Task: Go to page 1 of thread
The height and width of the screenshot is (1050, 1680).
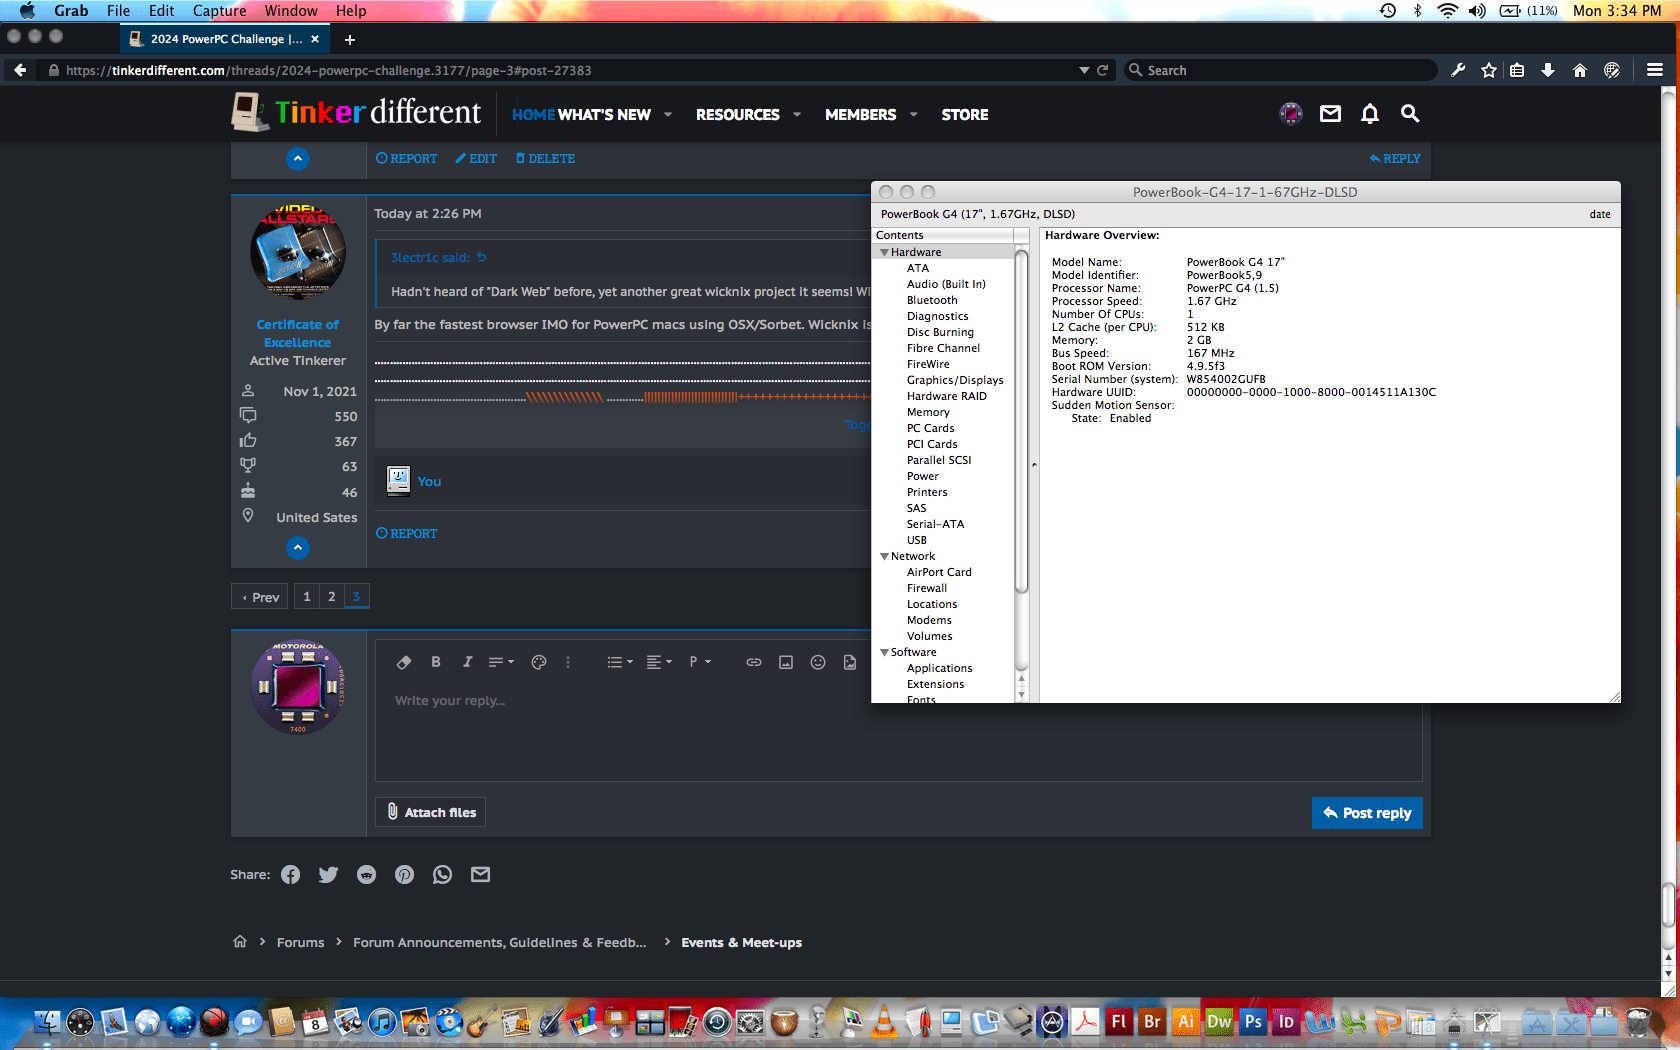Action: click(307, 597)
